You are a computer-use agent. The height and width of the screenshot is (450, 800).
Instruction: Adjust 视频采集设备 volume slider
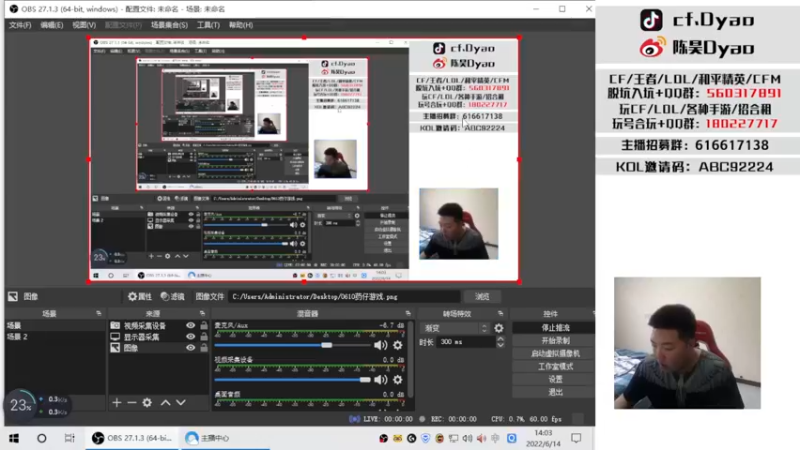(x=365, y=380)
